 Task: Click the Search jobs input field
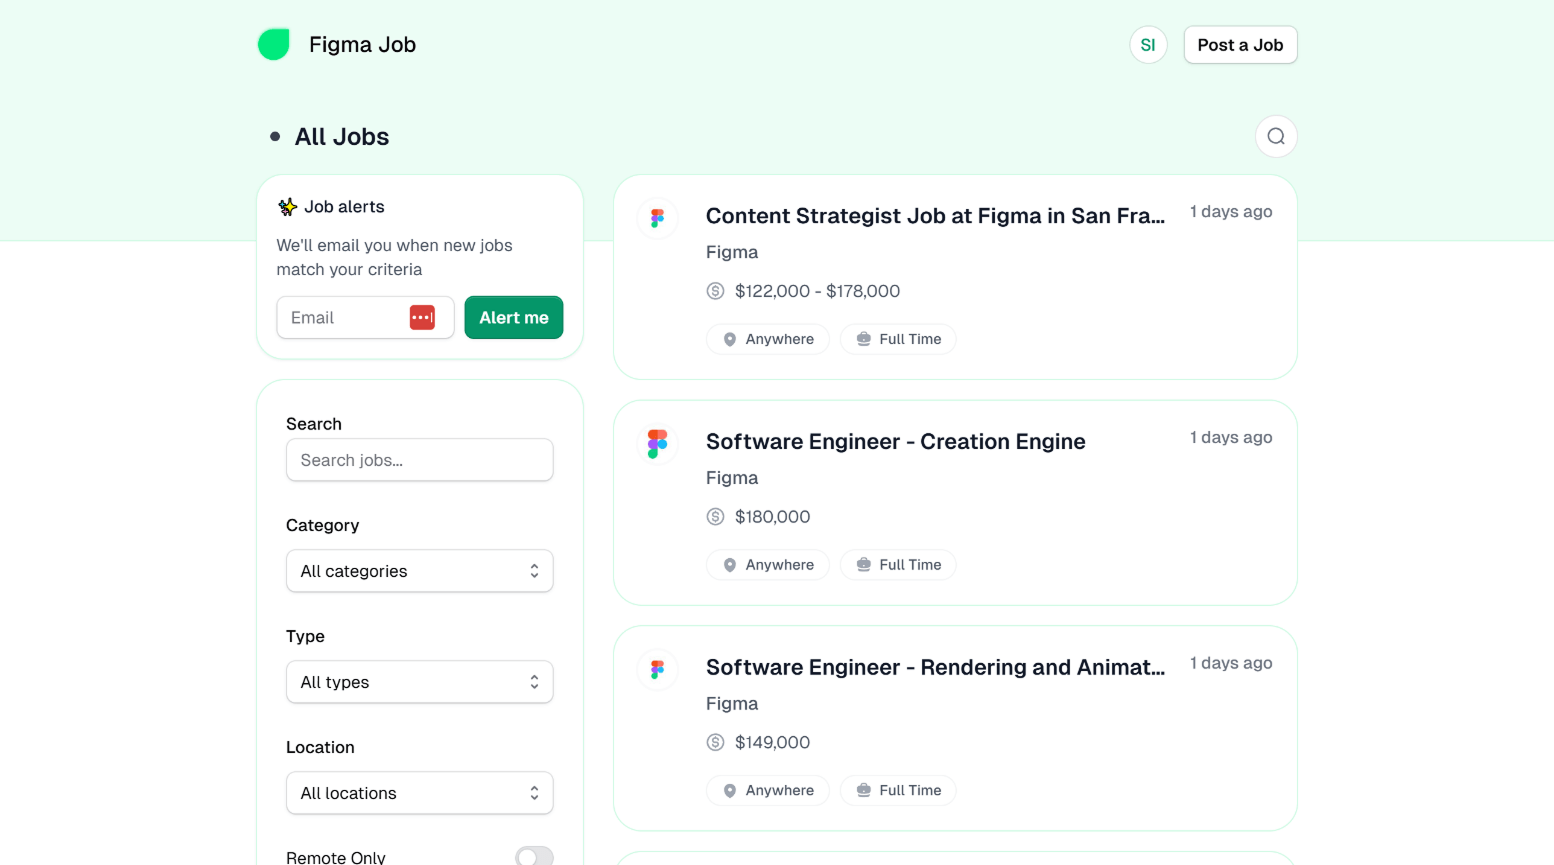point(419,460)
